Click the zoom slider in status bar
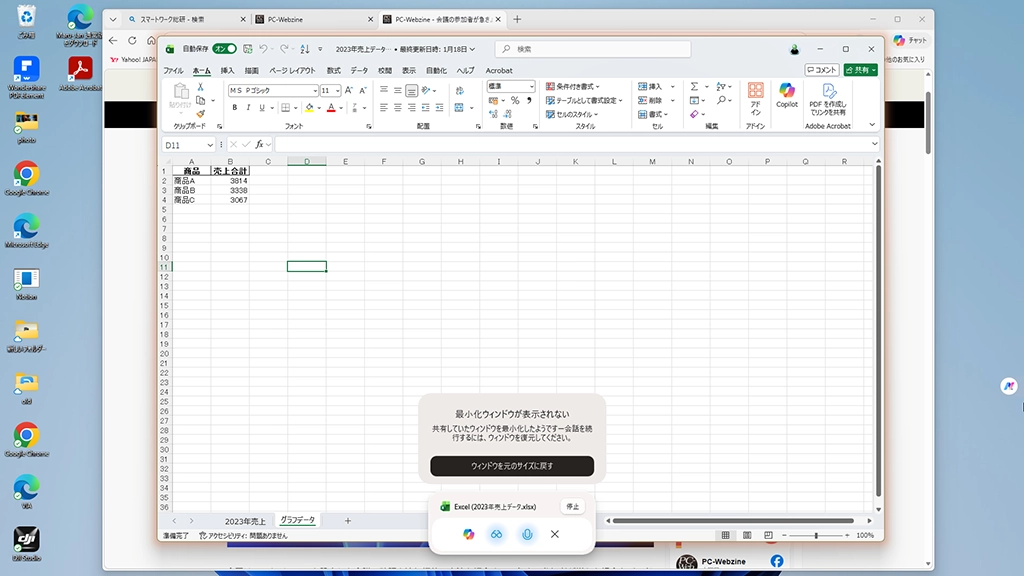The width and height of the screenshot is (1024, 576). click(x=816, y=536)
